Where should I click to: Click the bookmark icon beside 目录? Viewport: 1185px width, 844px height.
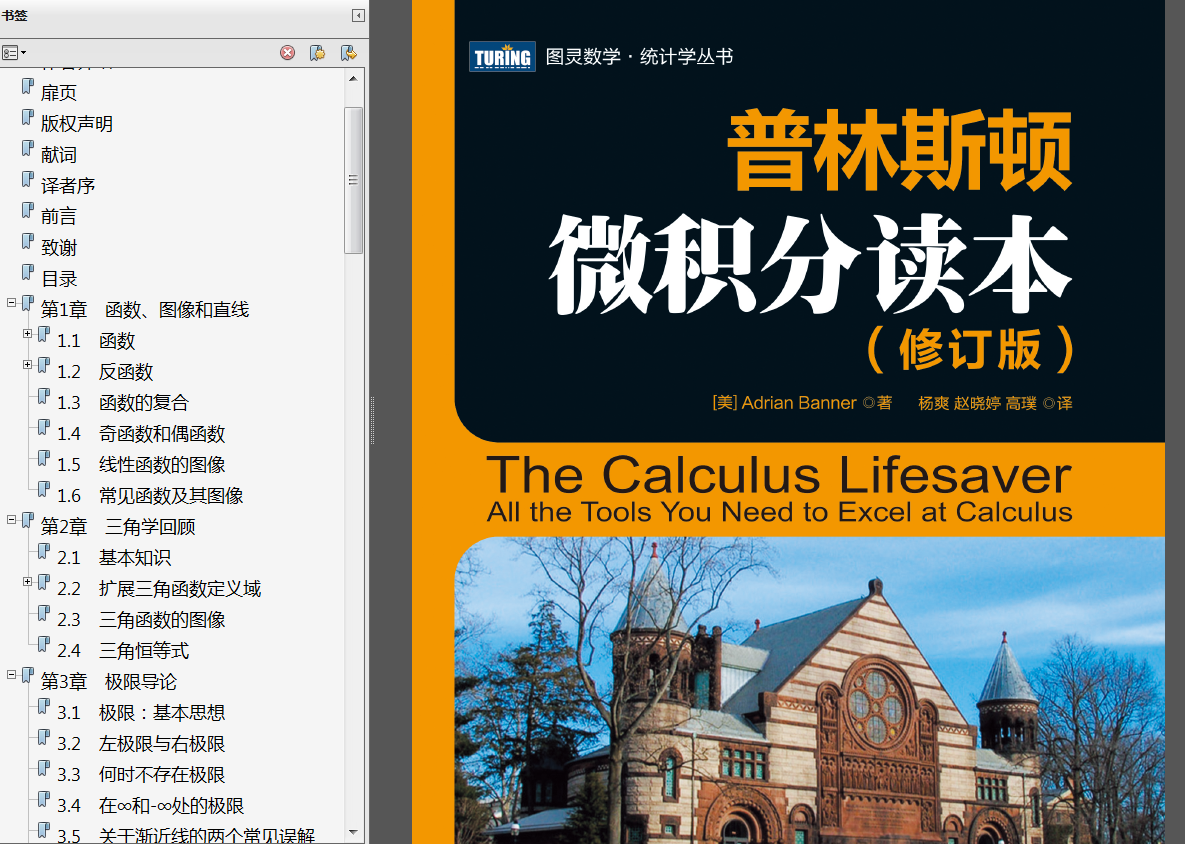[x=28, y=272]
